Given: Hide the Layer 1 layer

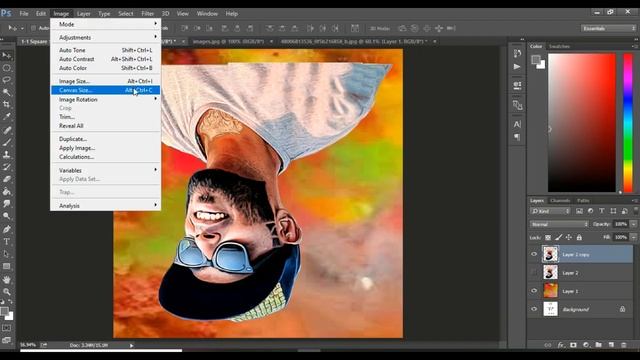Looking at the screenshot, I should pyautogui.click(x=534, y=291).
